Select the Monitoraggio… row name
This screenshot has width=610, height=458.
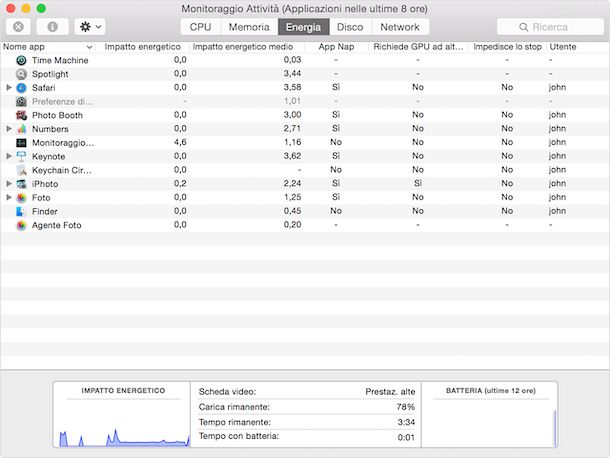click(63, 143)
